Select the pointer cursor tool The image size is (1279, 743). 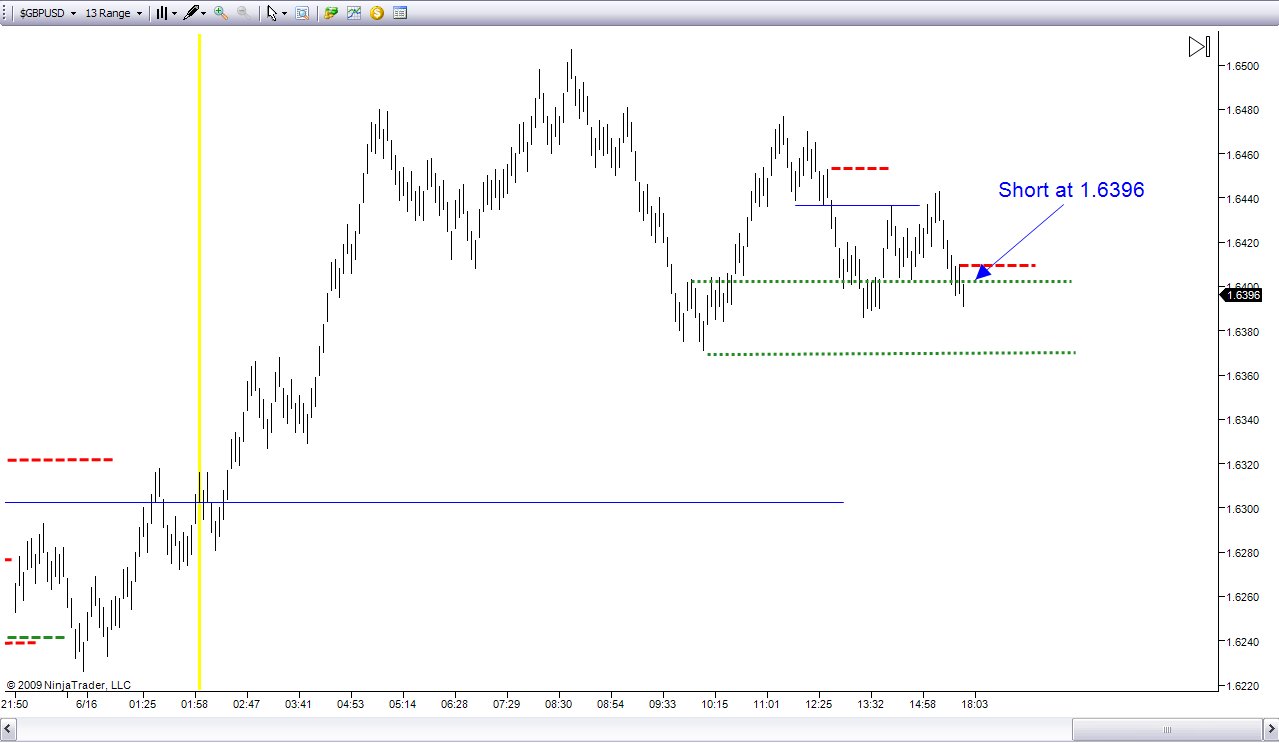[x=271, y=14]
